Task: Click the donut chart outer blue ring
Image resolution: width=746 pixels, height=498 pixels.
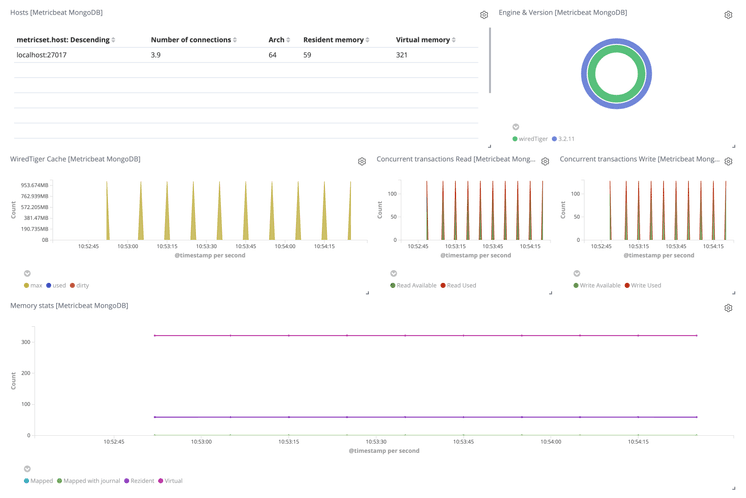Action: click(x=647, y=75)
